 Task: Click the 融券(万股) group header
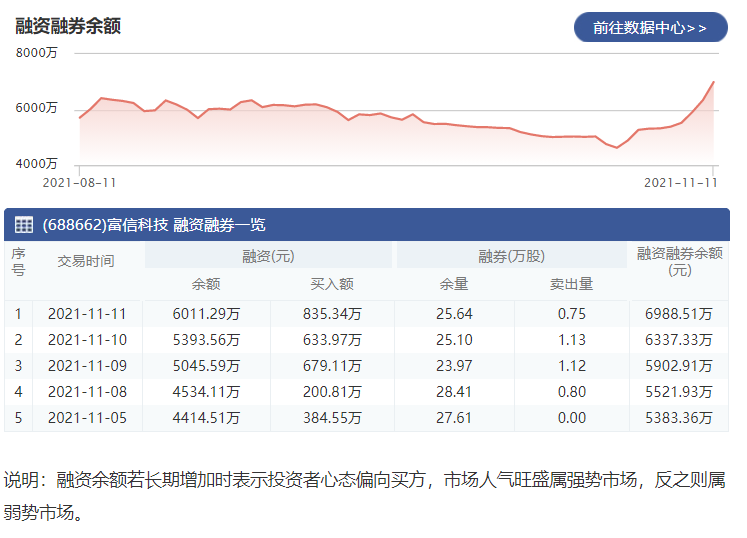511,256
